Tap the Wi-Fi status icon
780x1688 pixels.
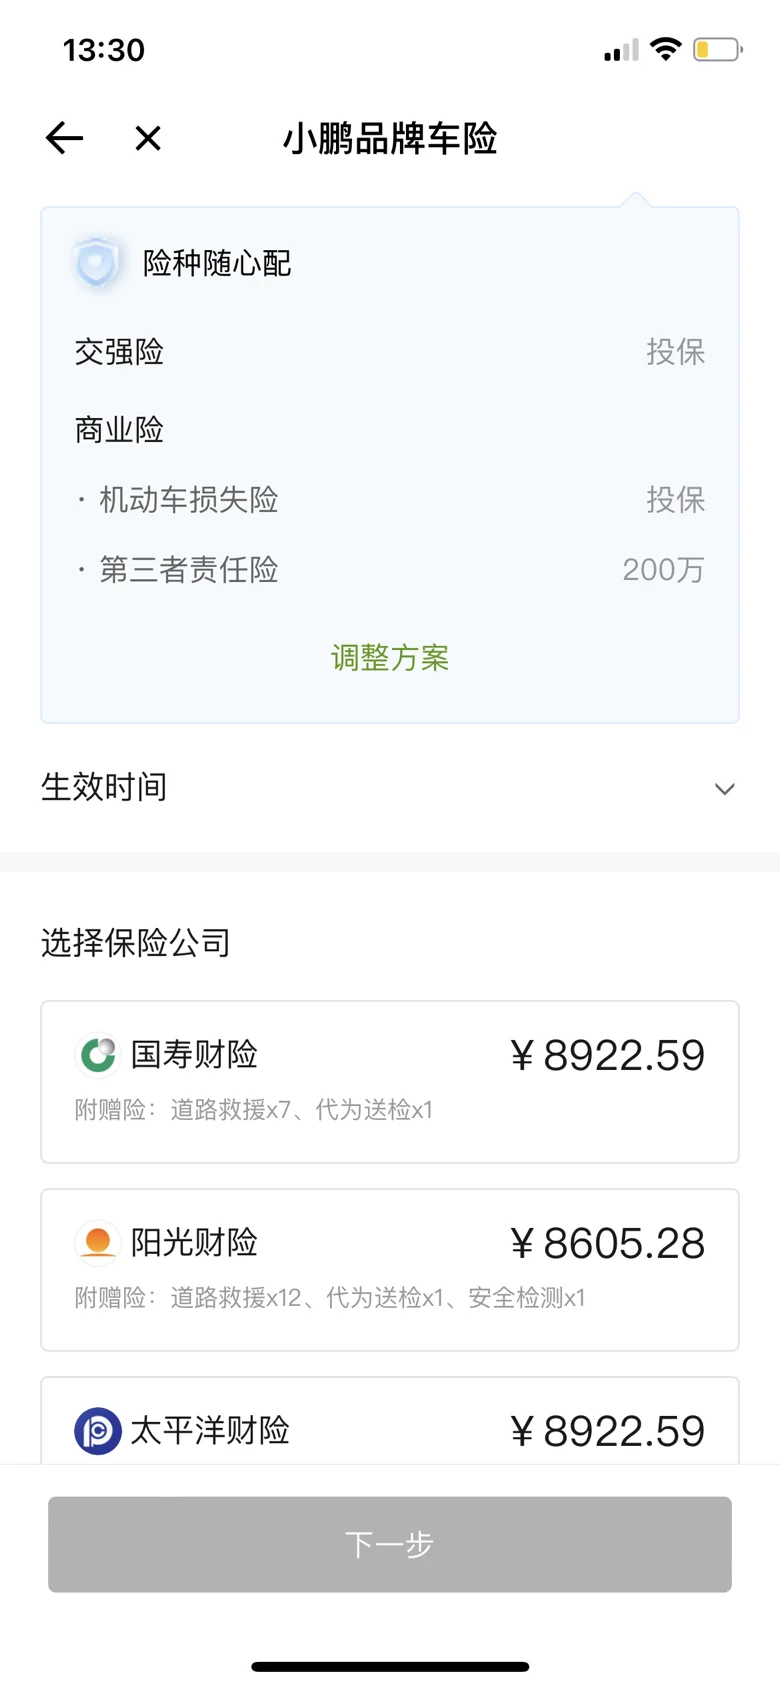pos(665,49)
